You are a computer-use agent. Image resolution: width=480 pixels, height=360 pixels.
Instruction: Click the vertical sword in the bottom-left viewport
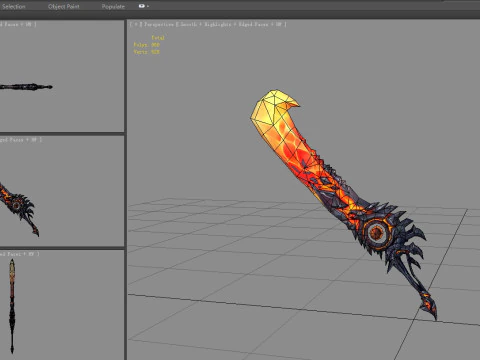[12, 306]
